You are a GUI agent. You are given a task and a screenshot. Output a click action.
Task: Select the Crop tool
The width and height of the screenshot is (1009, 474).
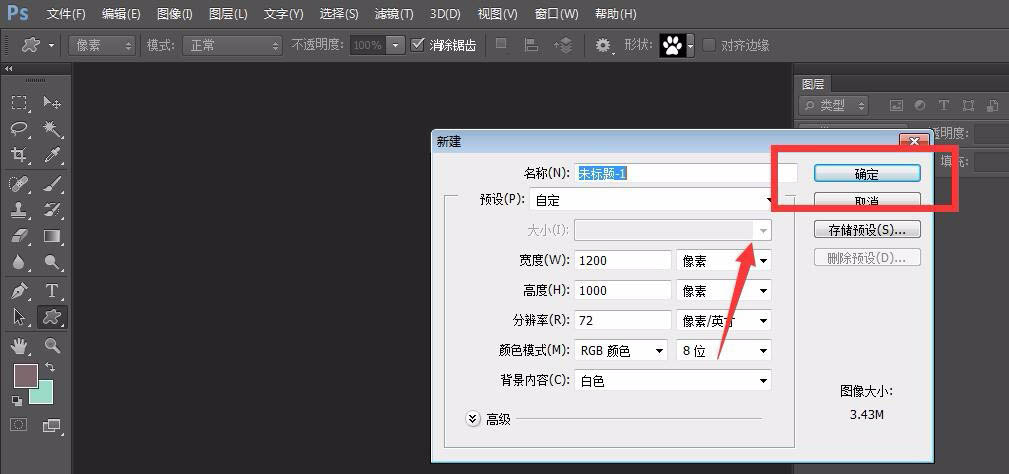(x=19, y=154)
